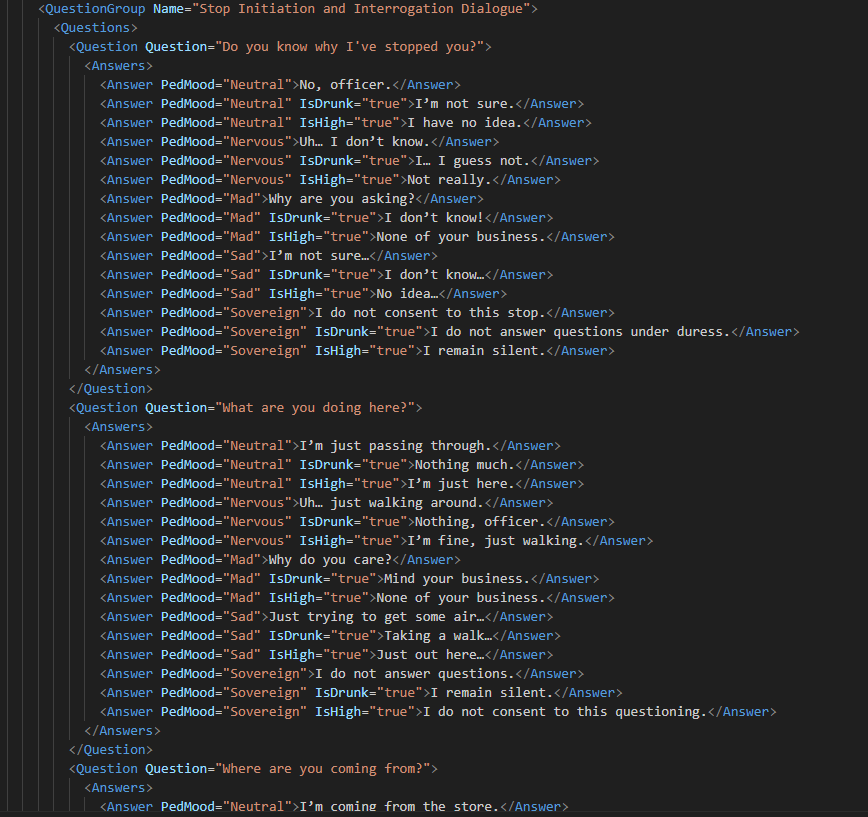
Task: Click the "Where are you coming from?" question
Action: point(325,769)
